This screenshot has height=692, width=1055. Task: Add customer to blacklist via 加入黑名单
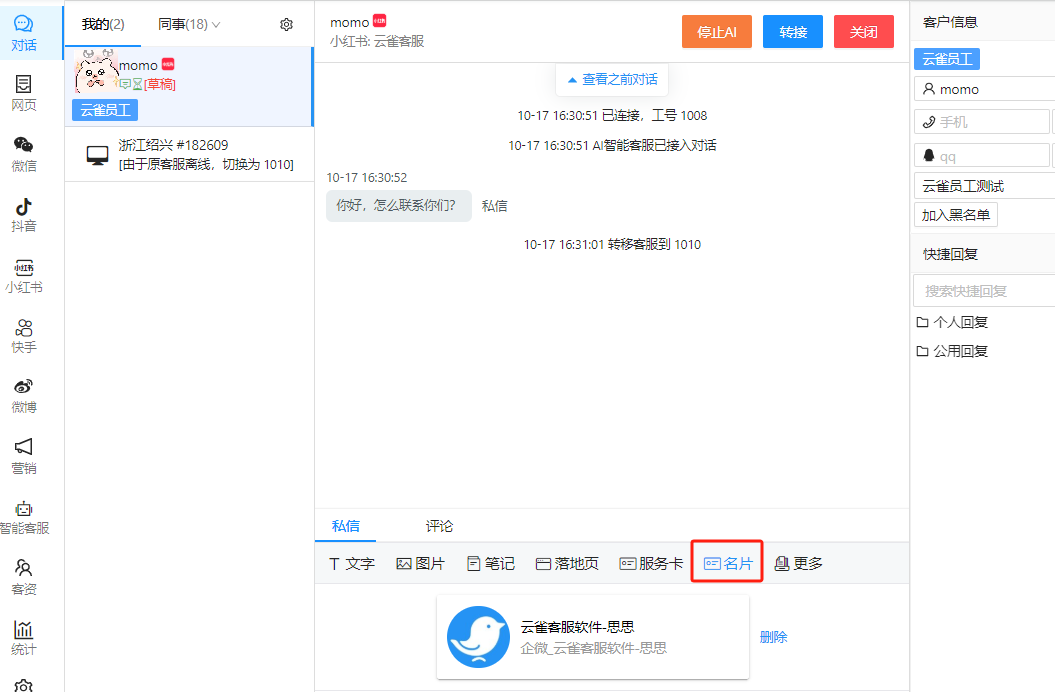(x=955, y=215)
